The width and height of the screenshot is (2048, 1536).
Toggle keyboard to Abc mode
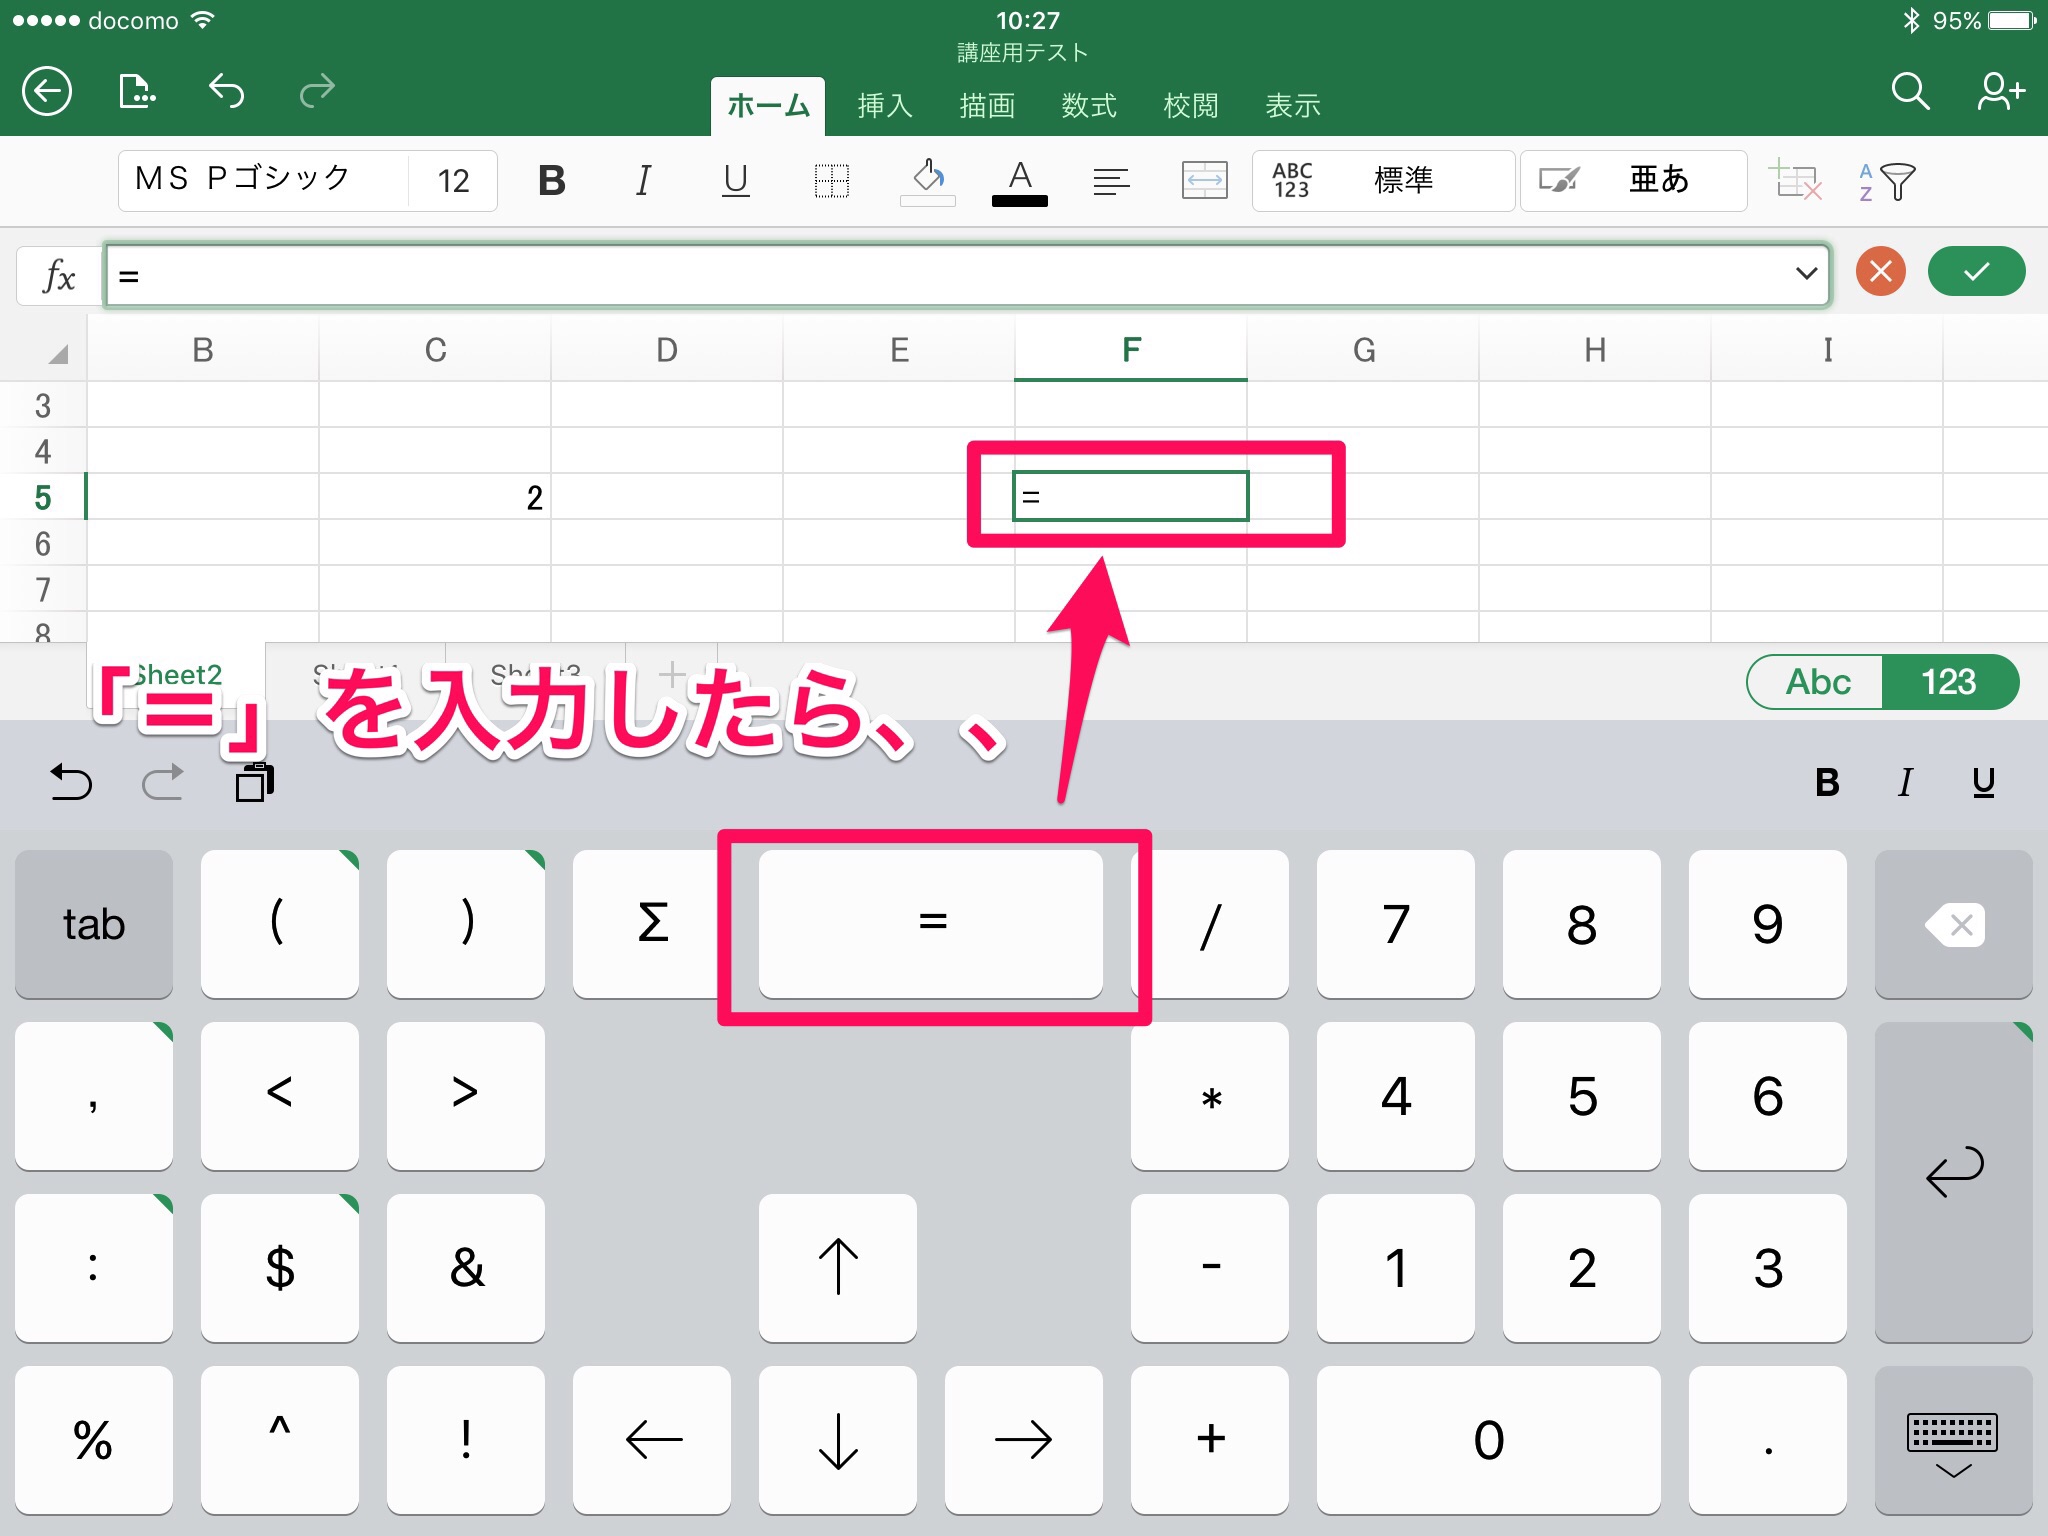click(x=1817, y=682)
